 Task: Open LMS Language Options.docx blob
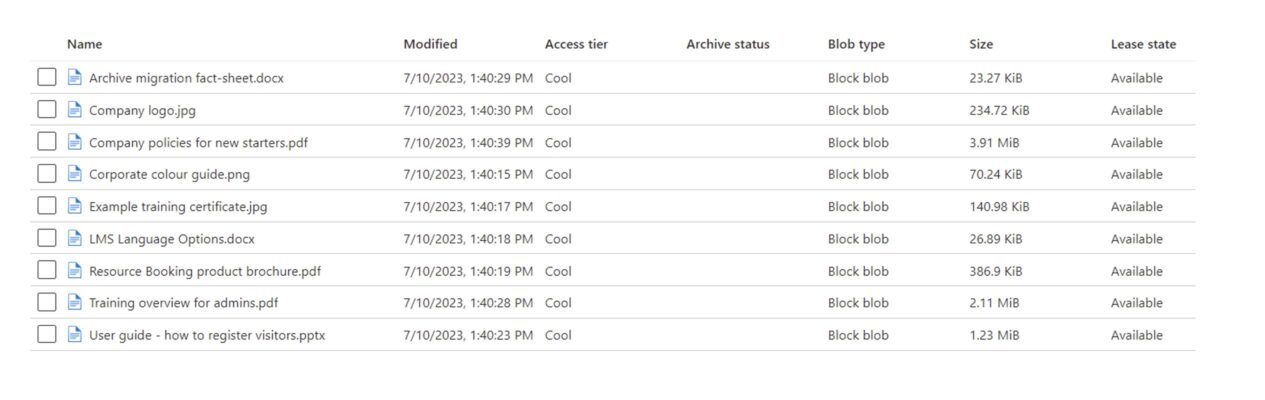[172, 239]
